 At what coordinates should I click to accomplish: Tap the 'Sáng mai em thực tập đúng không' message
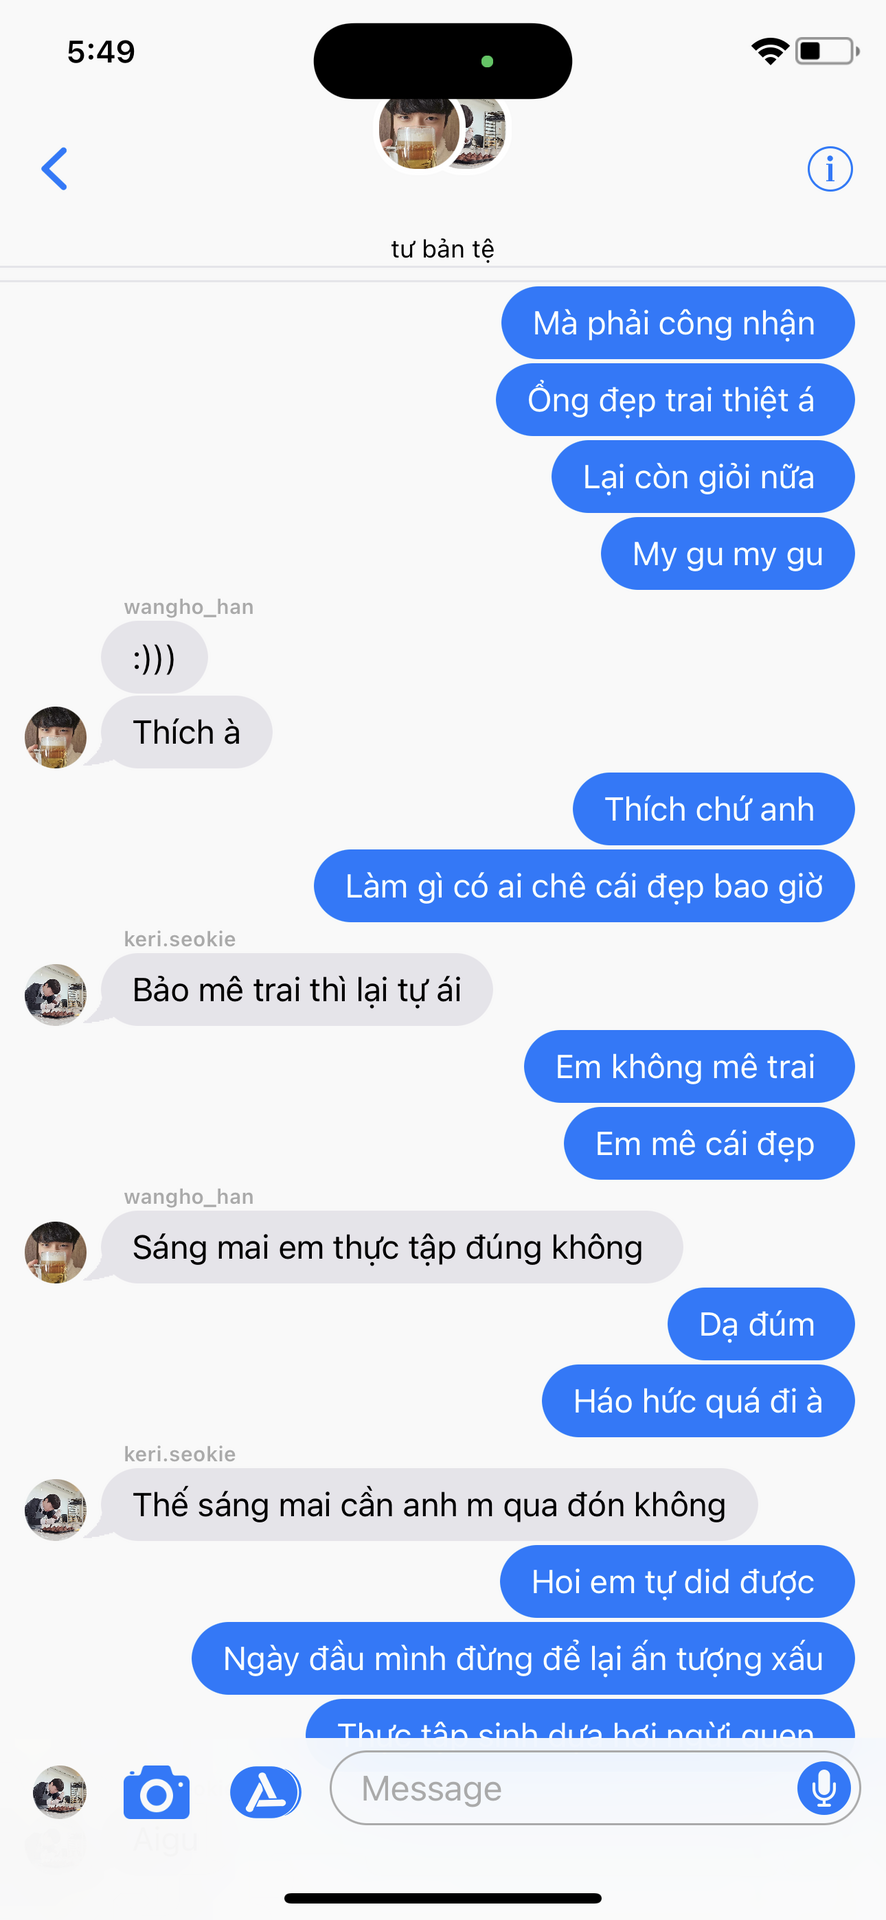click(x=392, y=1247)
